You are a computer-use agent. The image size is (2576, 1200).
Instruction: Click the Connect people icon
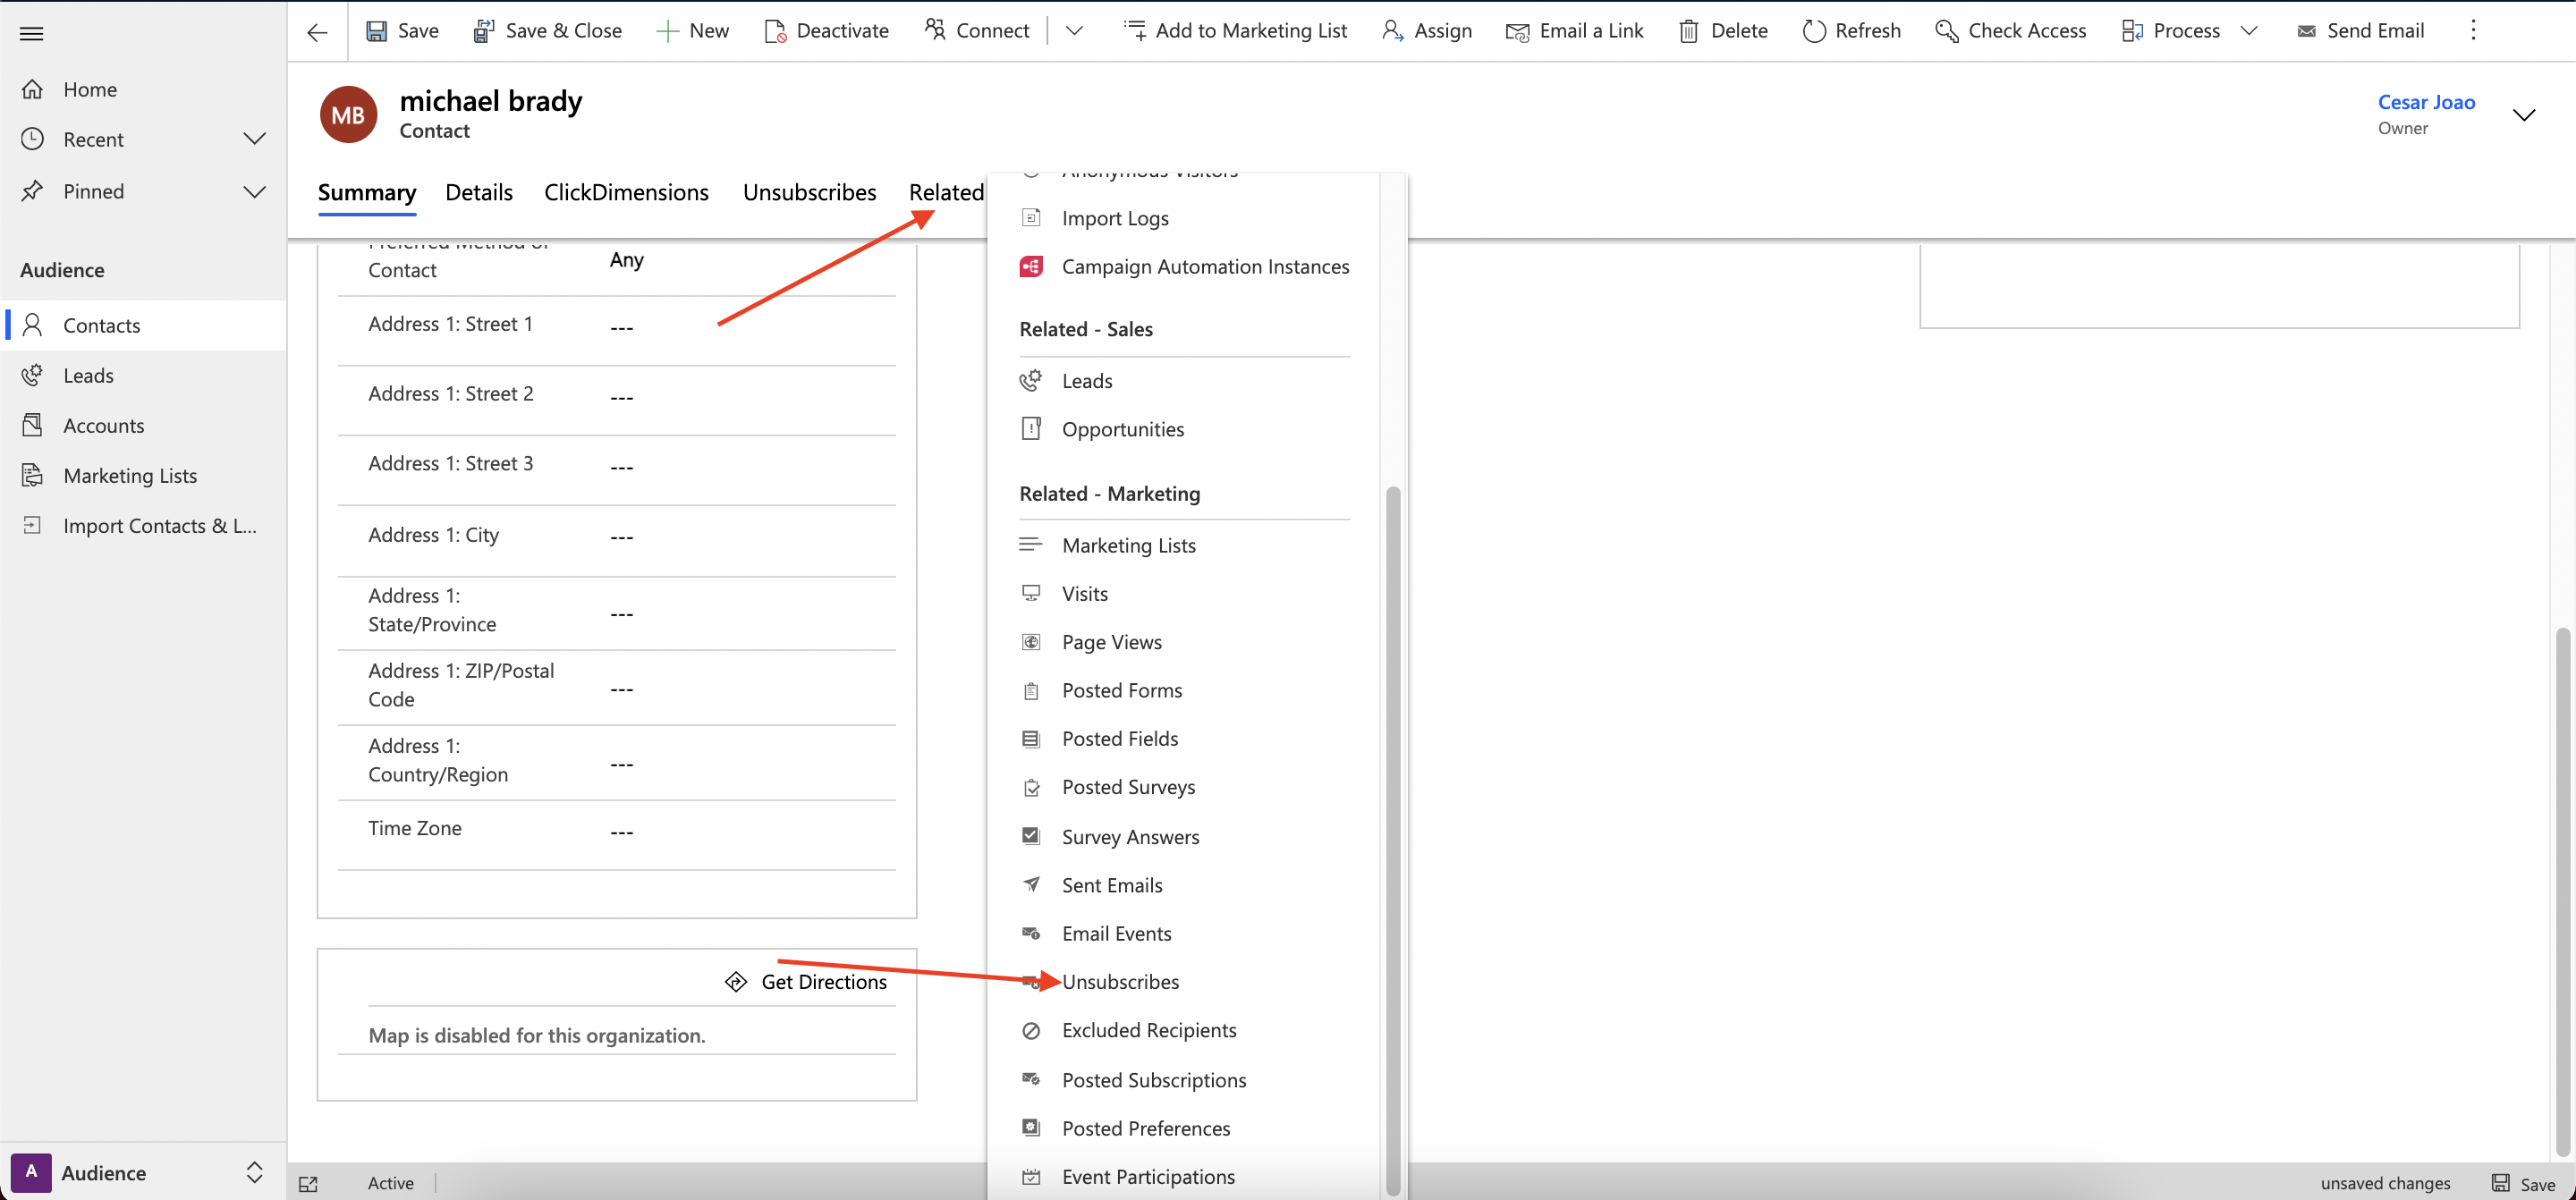[x=935, y=30]
